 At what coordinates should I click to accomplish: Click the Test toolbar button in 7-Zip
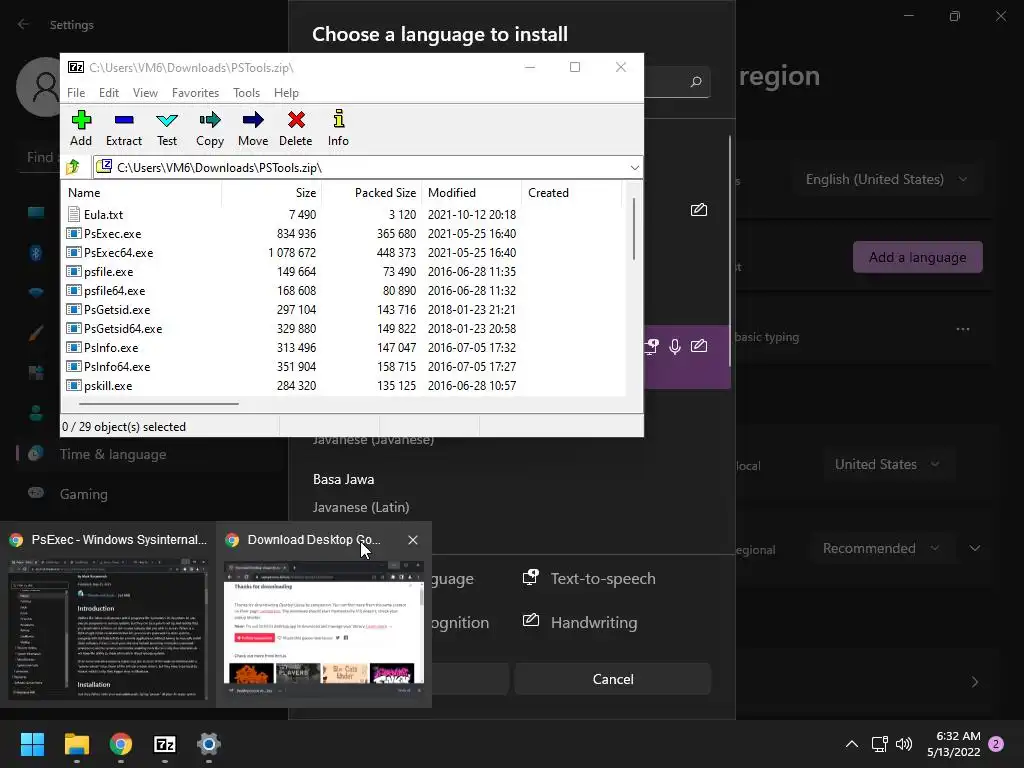point(167,129)
